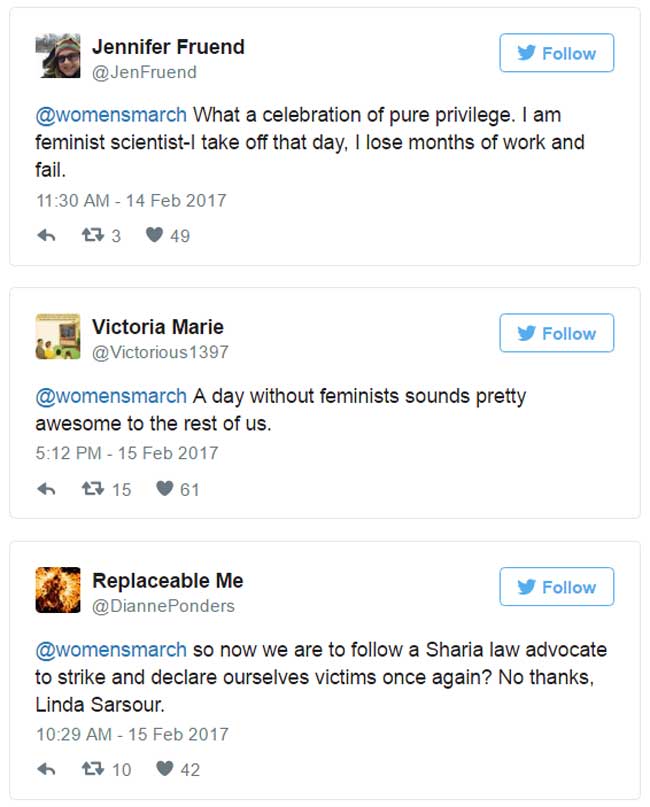Reply to Jennifer Fruend's tweet
The image size is (650, 807).
point(46,236)
